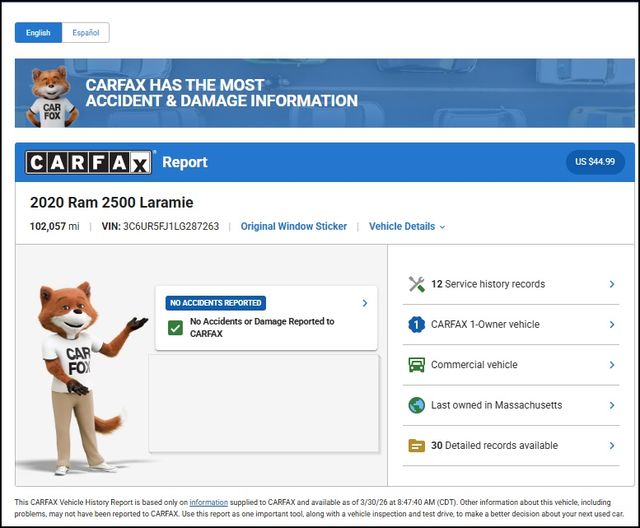This screenshot has width=640, height=528.
Task: Click the CARFAX logo in report header
Action: [x=89, y=162]
